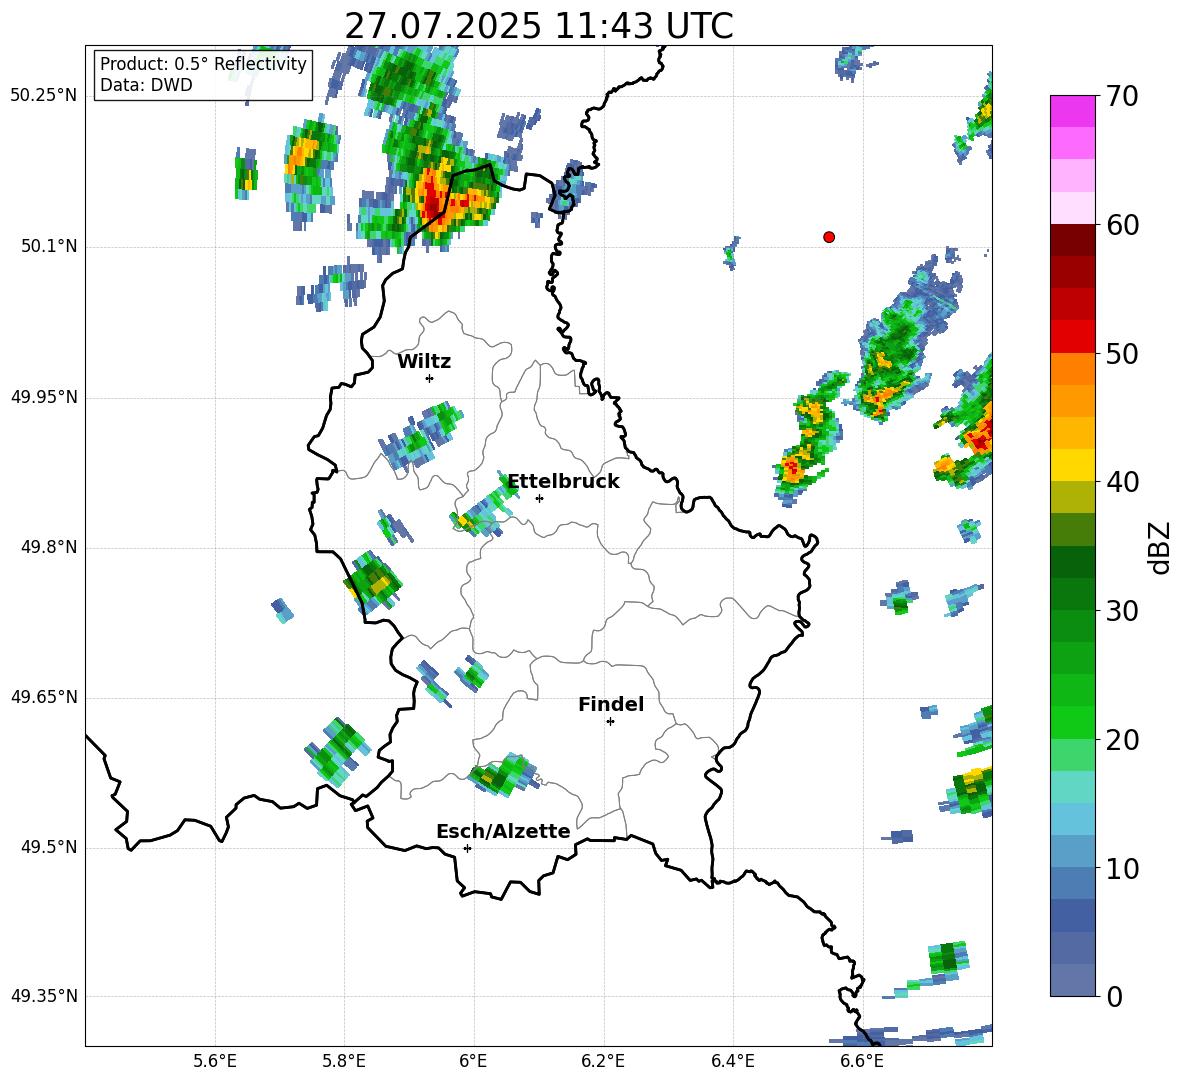Click the 60 colorbar tick label

click(1122, 225)
